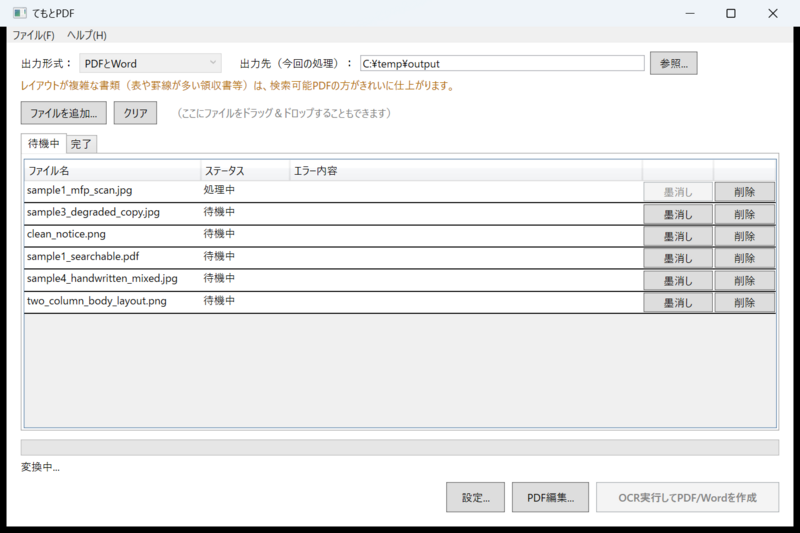The image size is (800, 533).
Task: Click the ファイルを追加... button
Action: [64, 113]
